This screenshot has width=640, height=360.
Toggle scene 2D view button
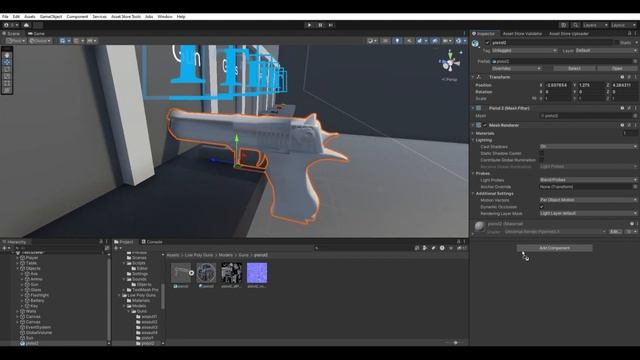[385, 41]
